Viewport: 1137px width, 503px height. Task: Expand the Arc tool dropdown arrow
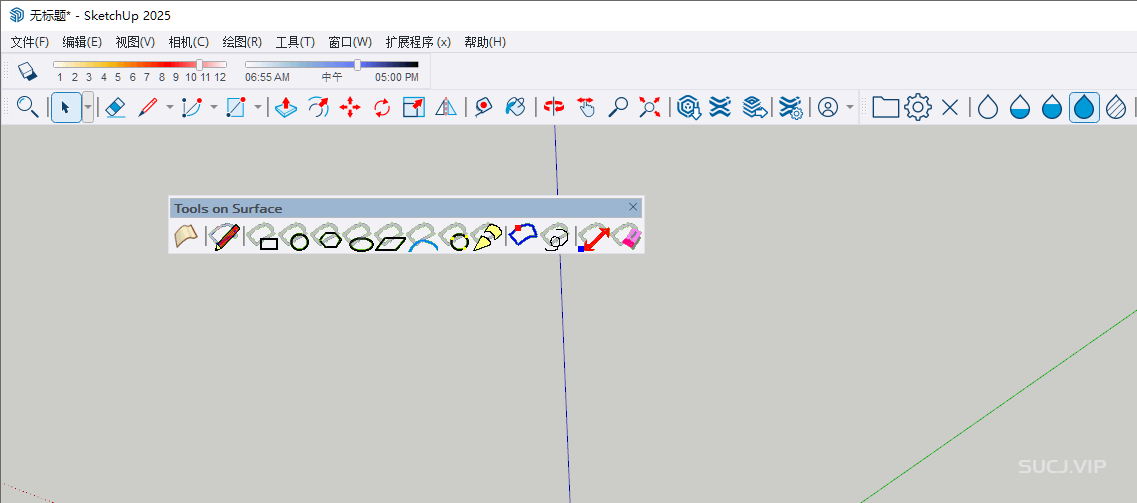pyautogui.click(x=214, y=108)
